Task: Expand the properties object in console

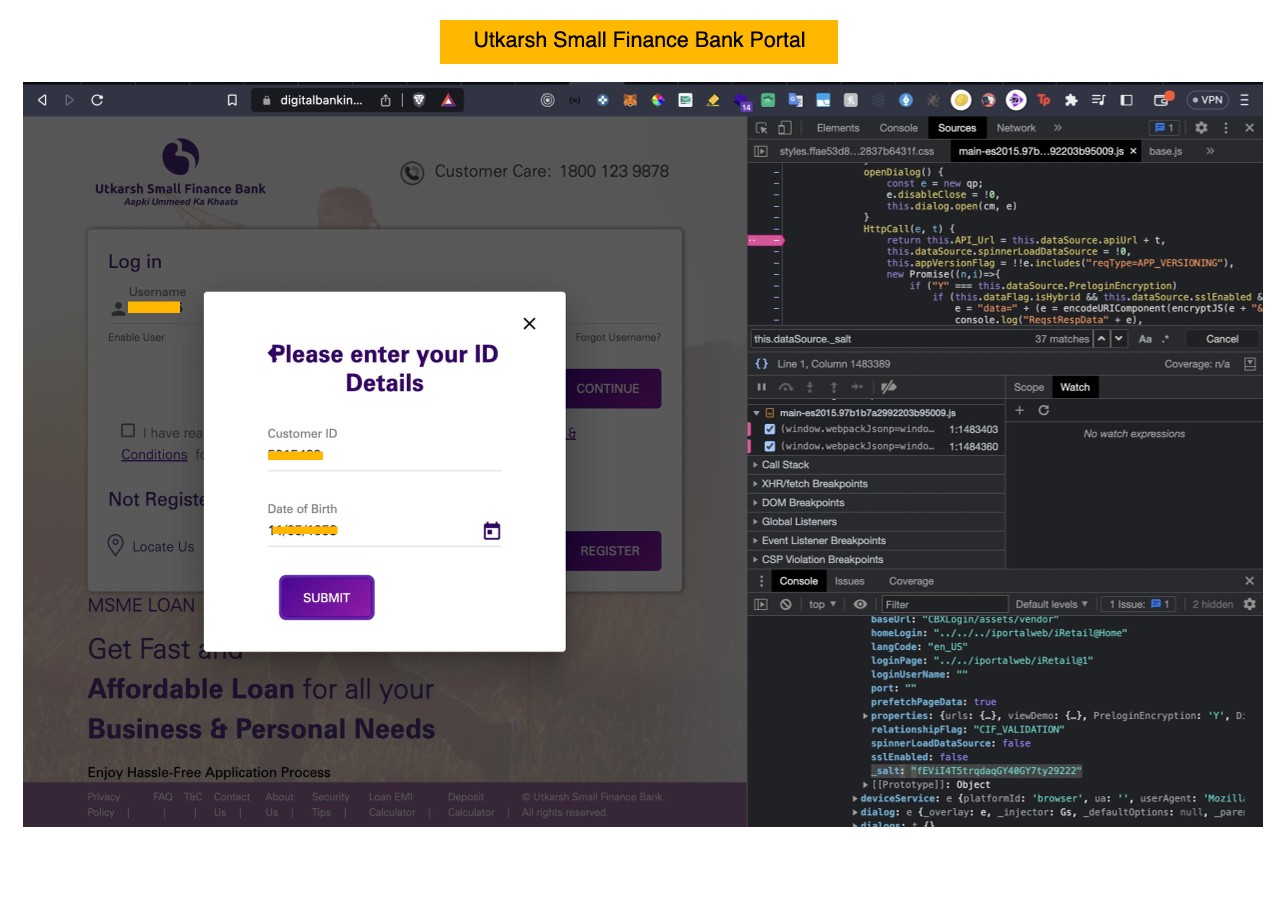Action: tap(866, 716)
